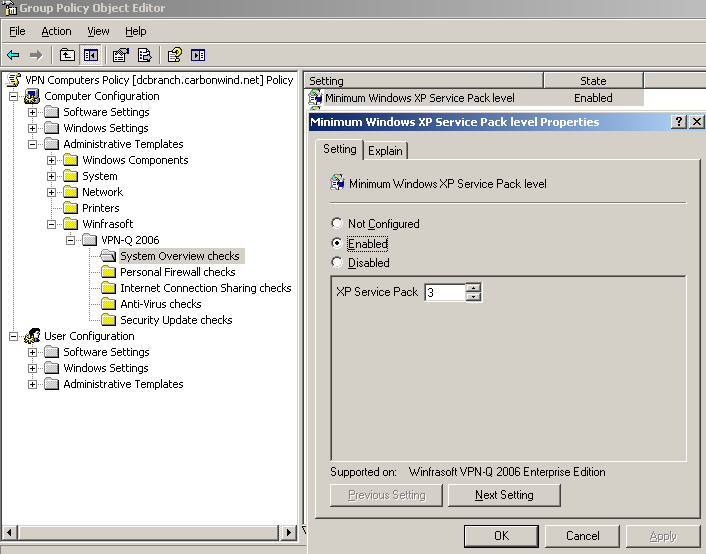This screenshot has height=554, width=706.
Task: Click the Cancel button
Action: (582, 536)
